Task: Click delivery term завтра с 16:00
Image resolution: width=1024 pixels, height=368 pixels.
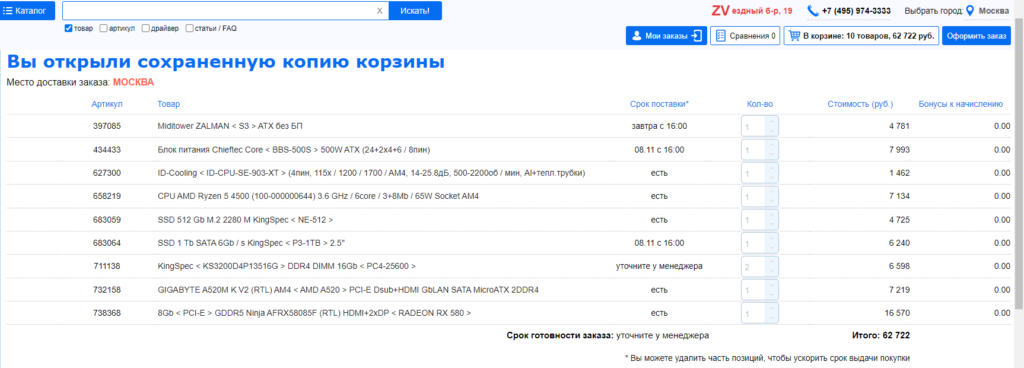Action: [659, 127]
